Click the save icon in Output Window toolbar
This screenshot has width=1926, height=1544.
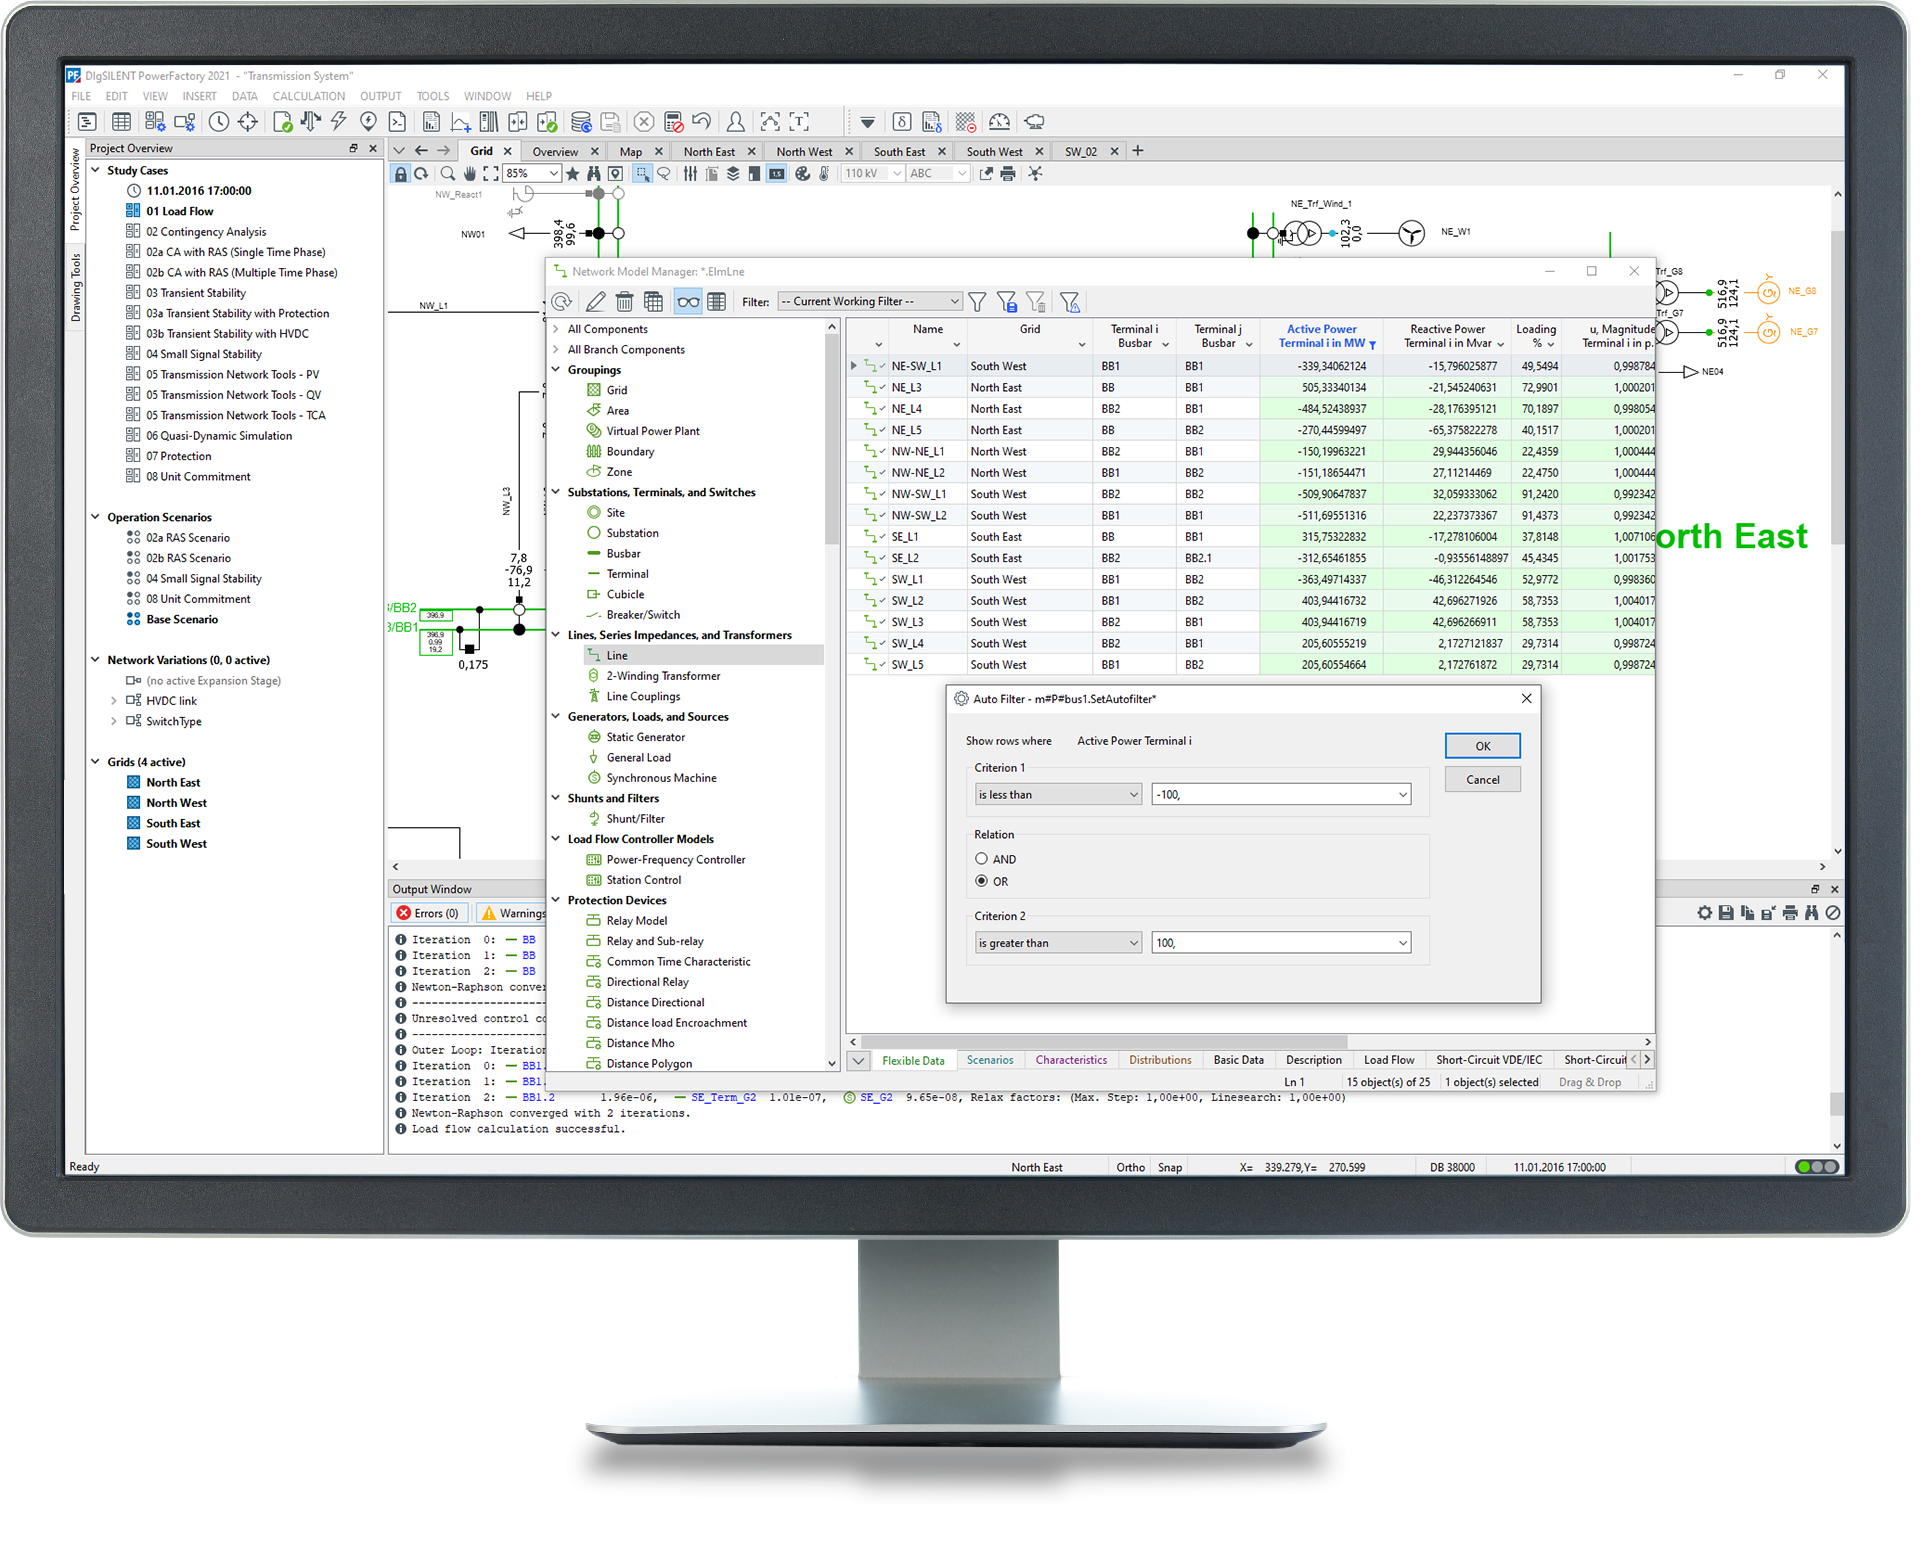[x=1727, y=914]
